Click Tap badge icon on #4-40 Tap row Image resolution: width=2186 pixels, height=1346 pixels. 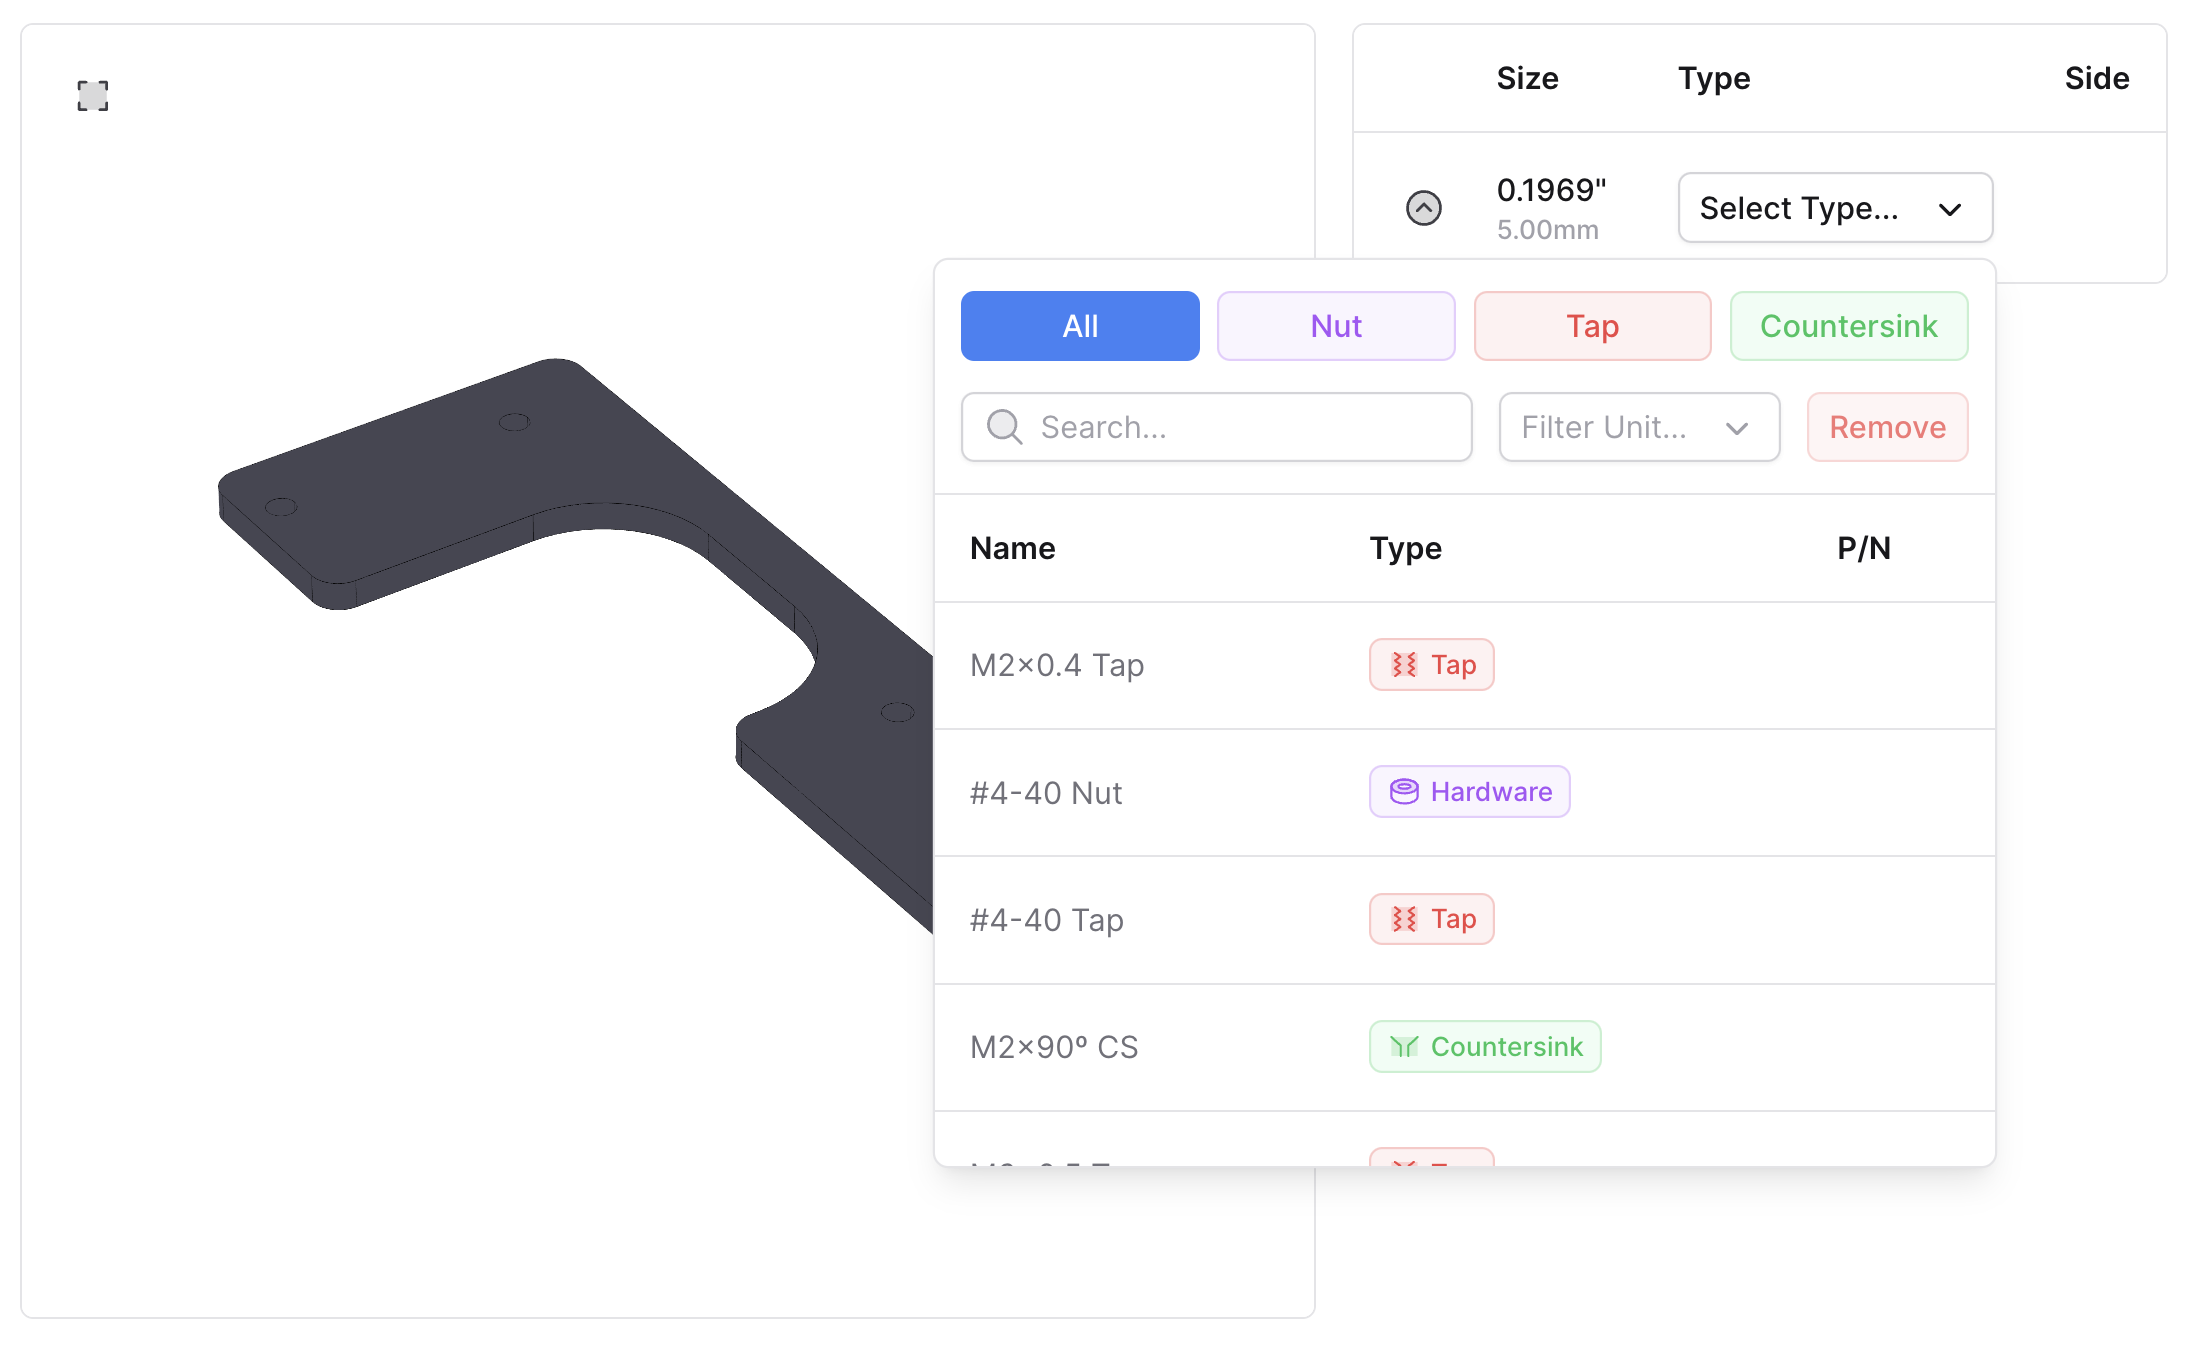[1404, 919]
